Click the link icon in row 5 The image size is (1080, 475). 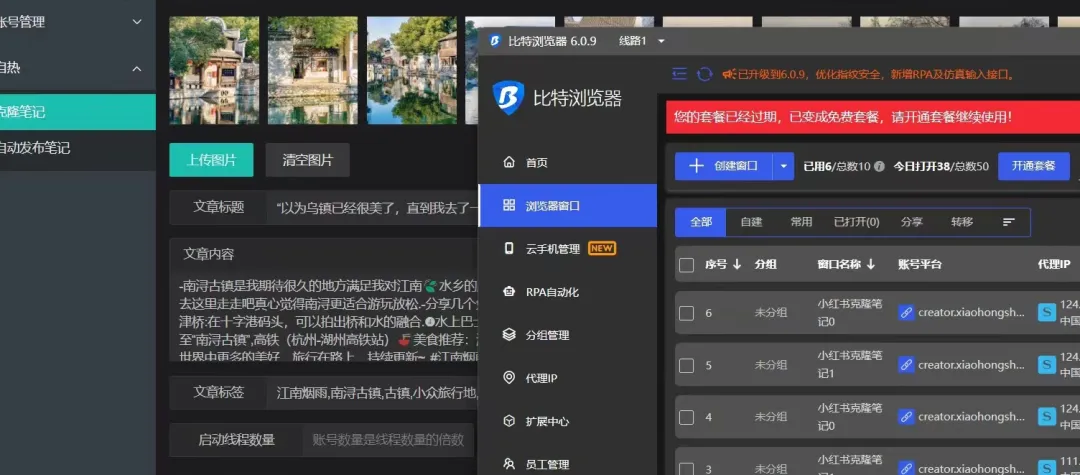(x=906, y=365)
